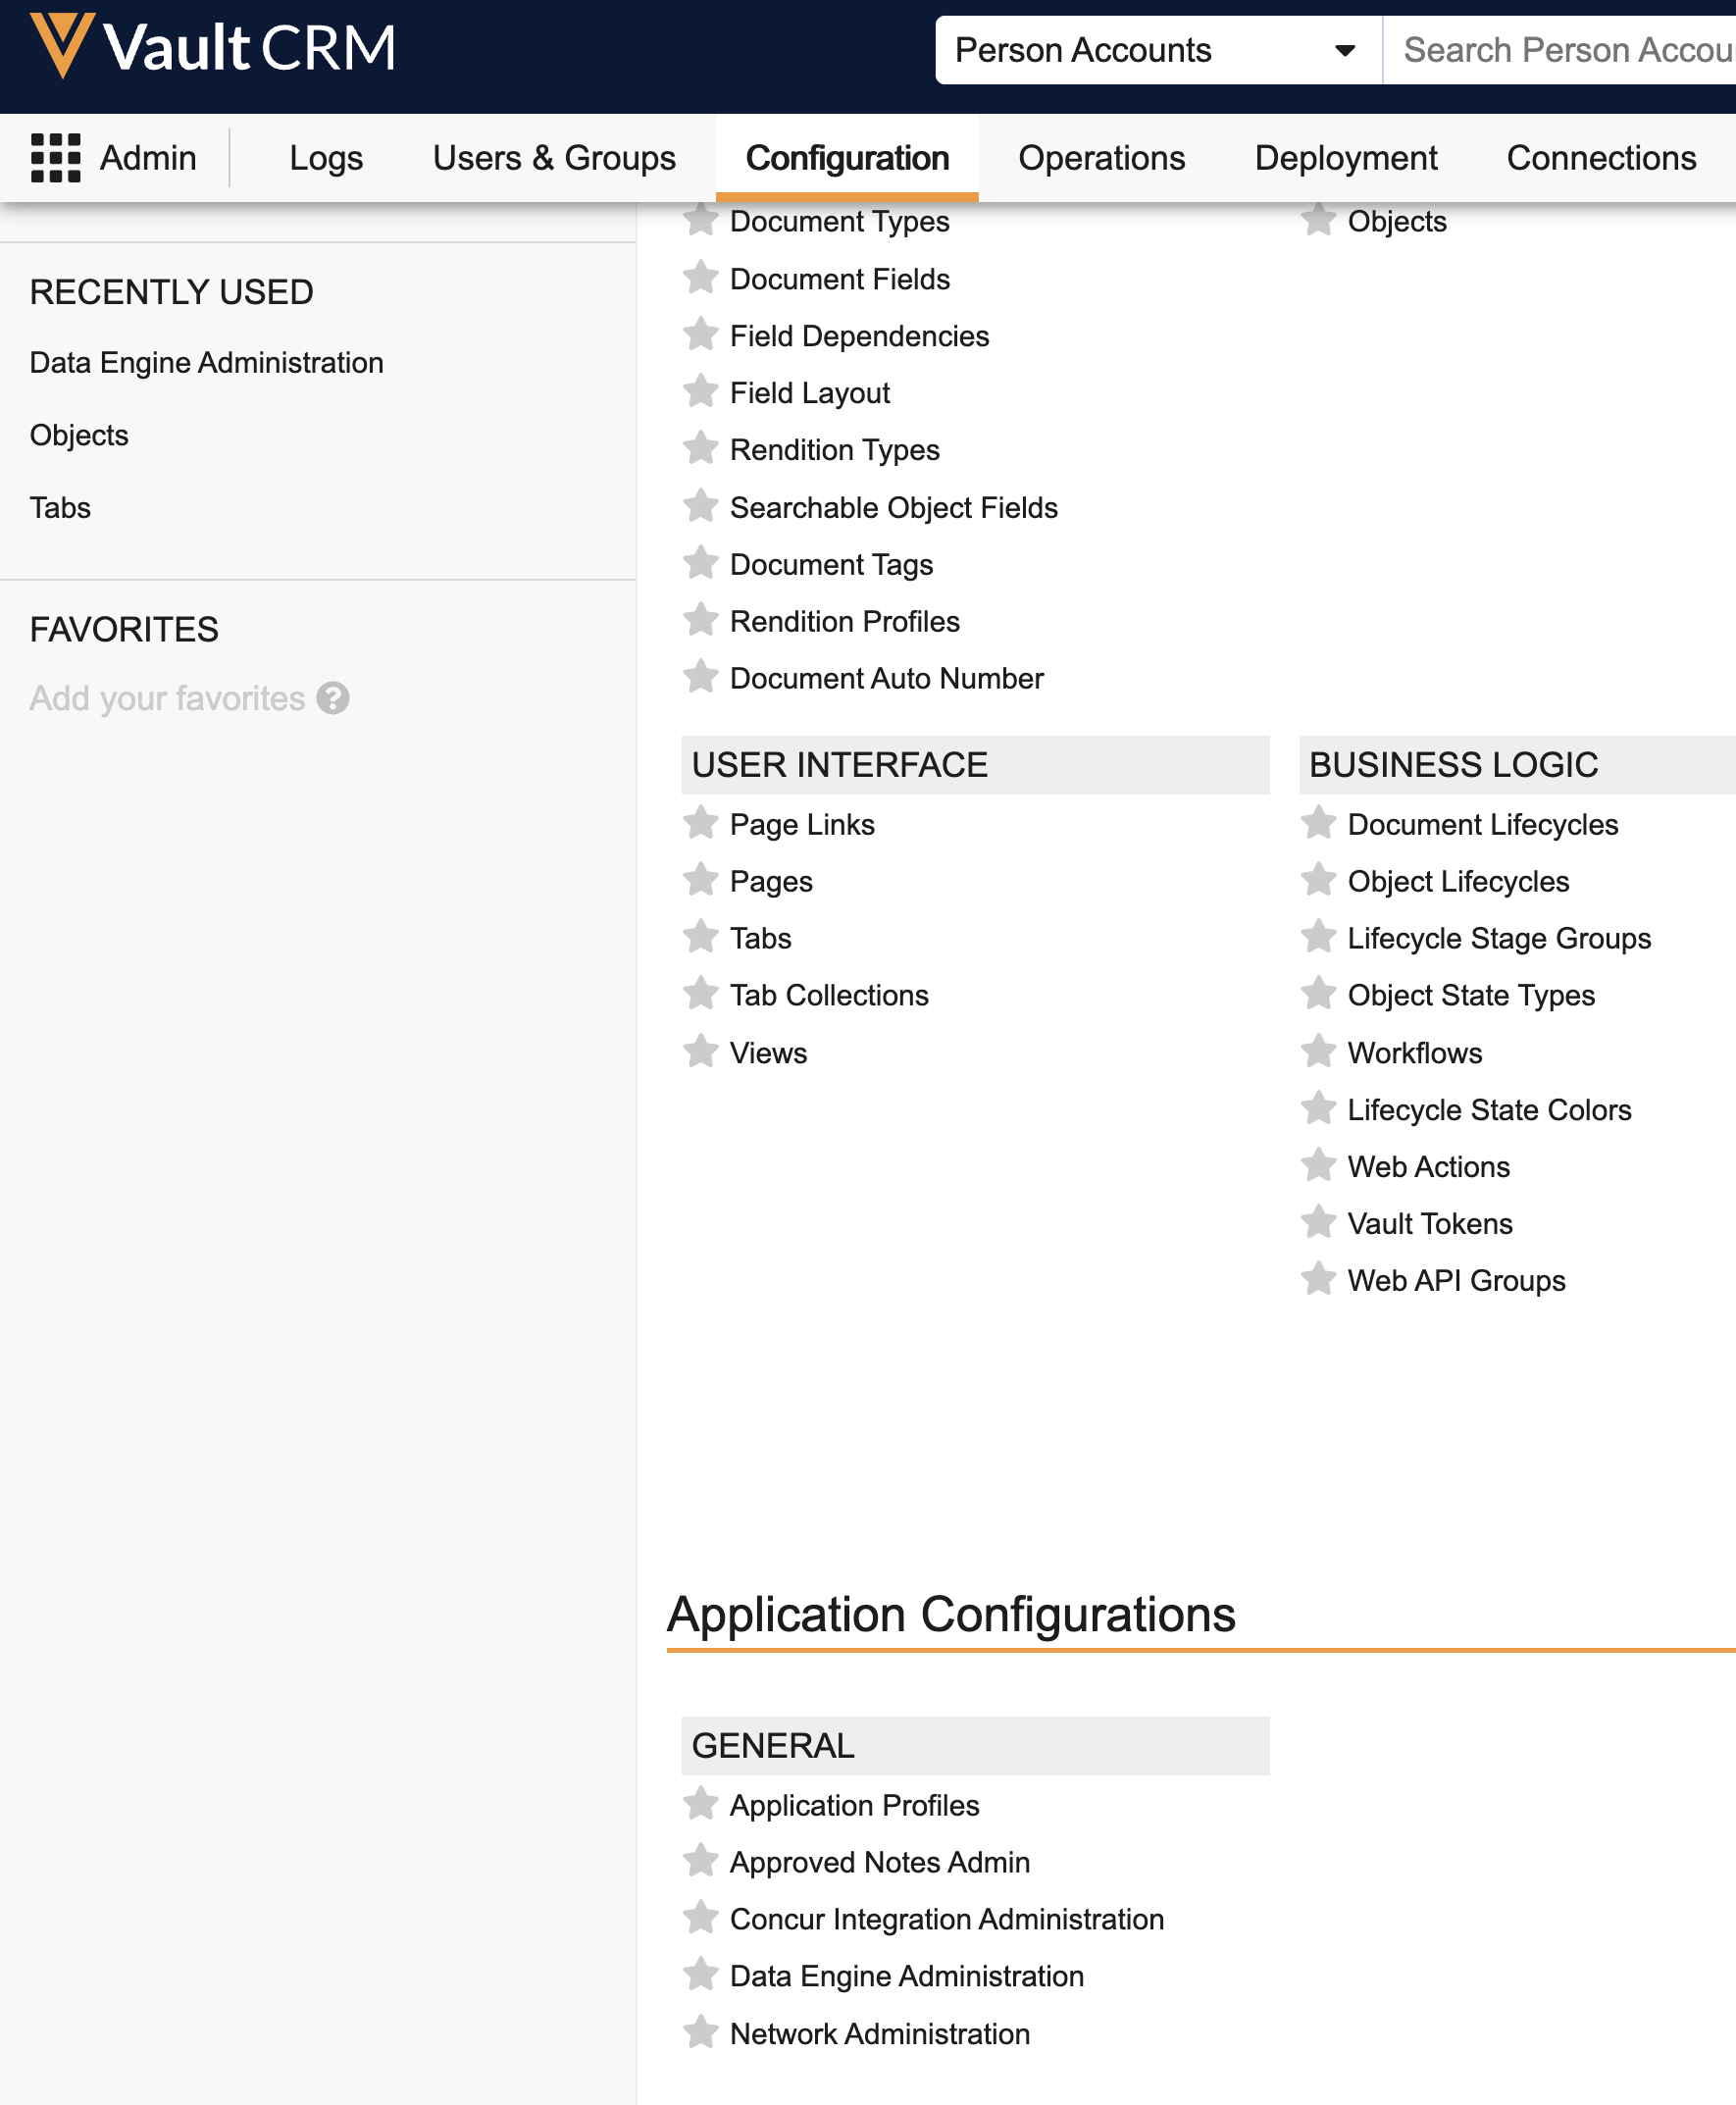Go to the Deployment tab

point(1345,158)
